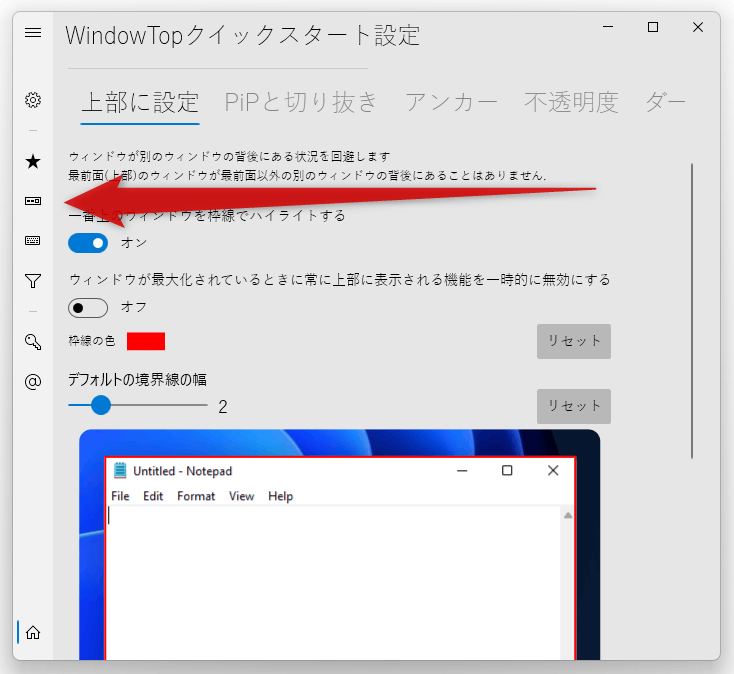Click the vertical scrollbar of settings panel
Image resolution: width=734 pixels, height=674 pixels.
click(692, 311)
